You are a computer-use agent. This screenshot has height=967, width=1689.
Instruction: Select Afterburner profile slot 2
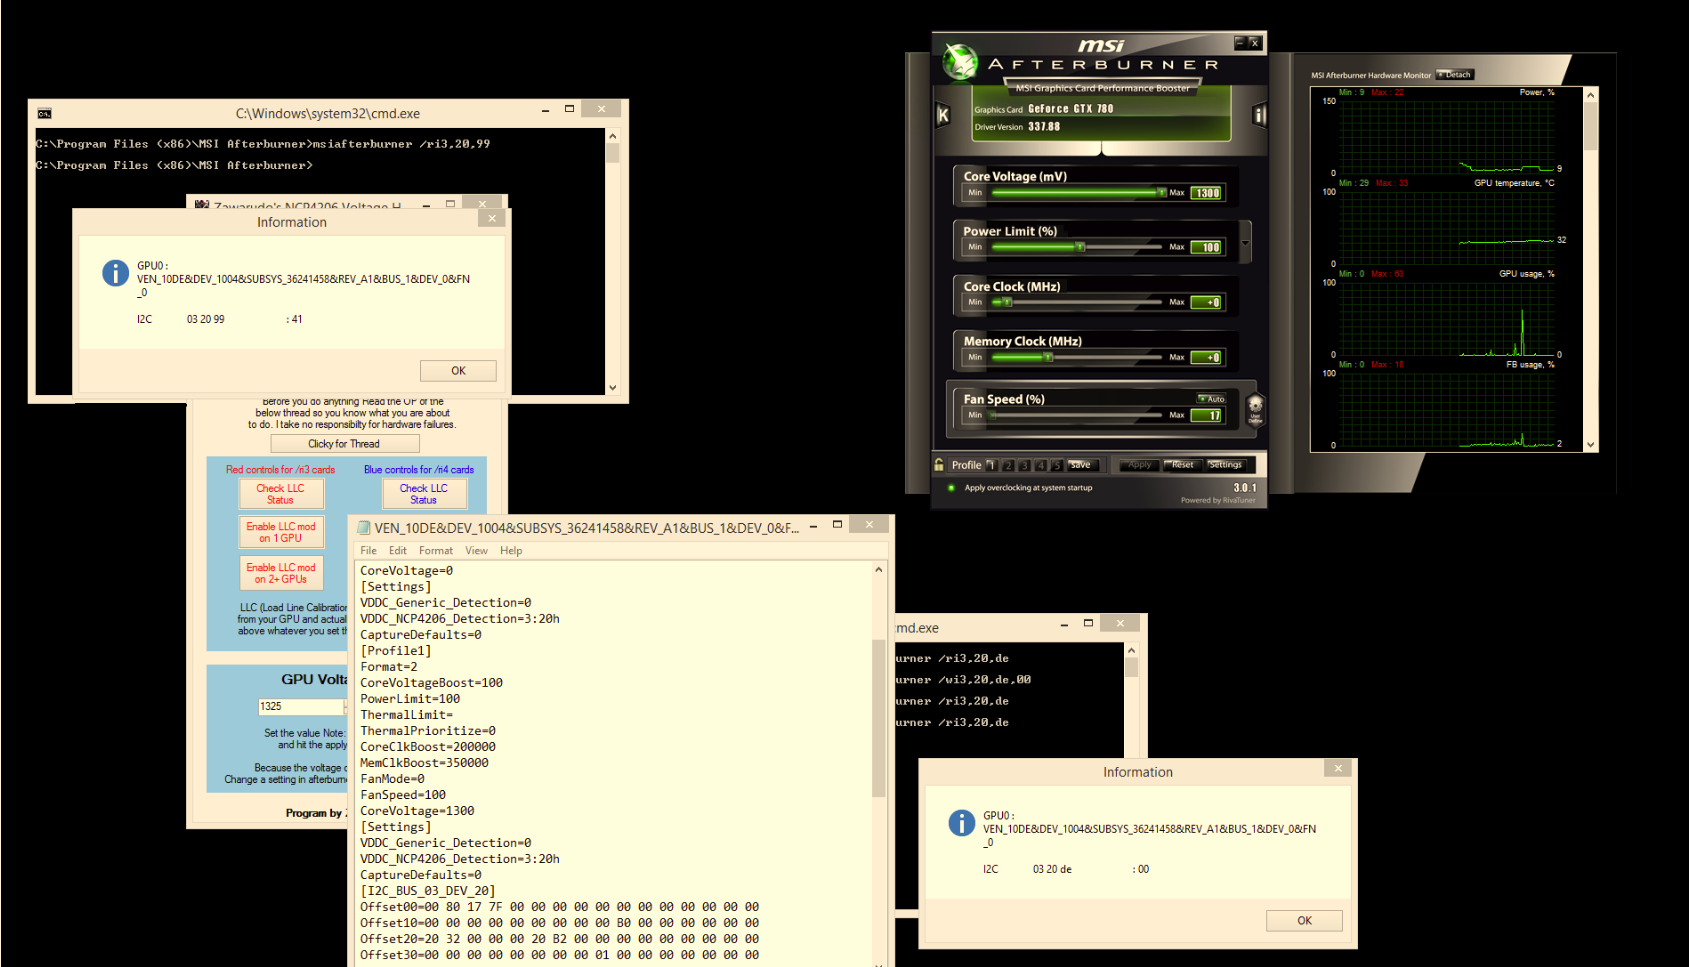(x=1008, y=465)
